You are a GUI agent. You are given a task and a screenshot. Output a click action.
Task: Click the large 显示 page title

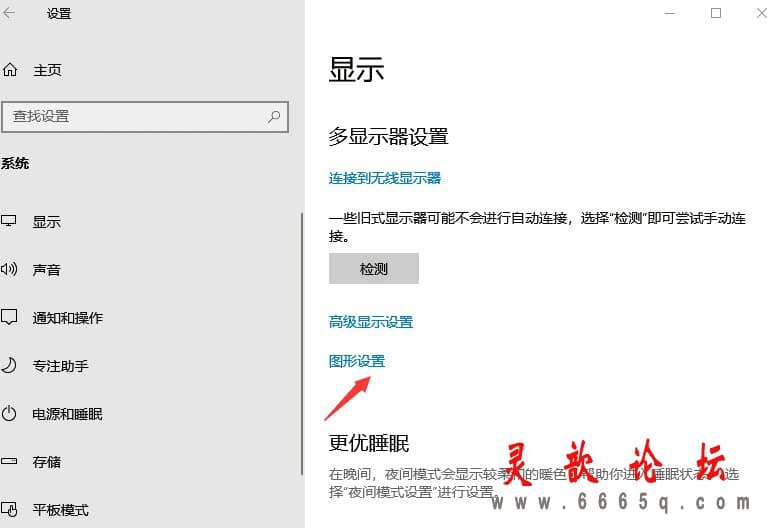356,69
